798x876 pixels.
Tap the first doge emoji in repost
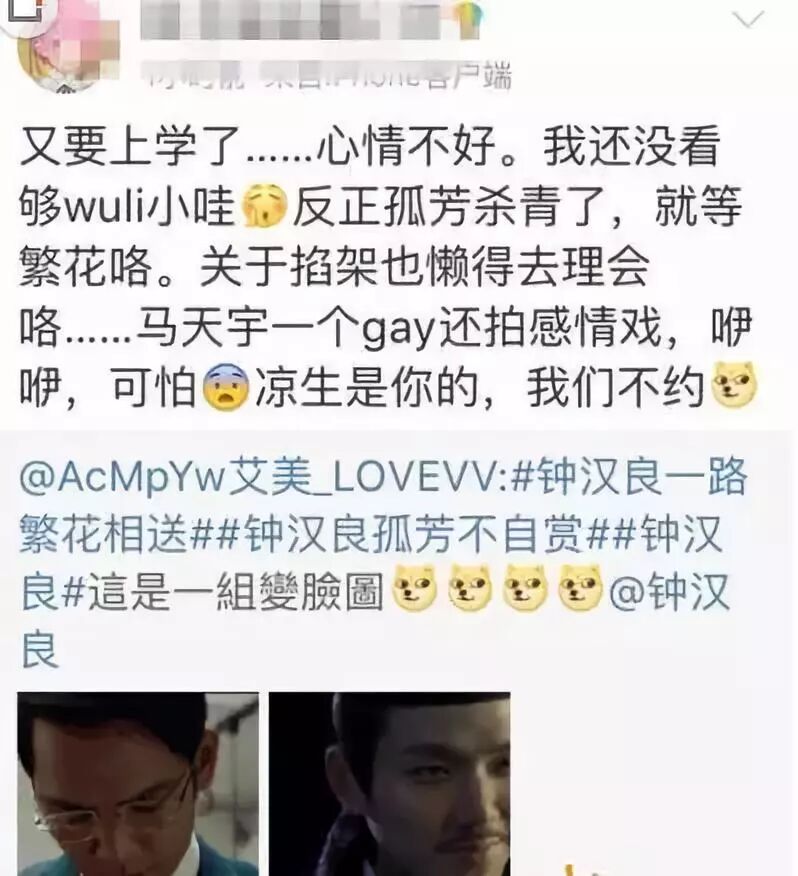click(x=415, y=588)
